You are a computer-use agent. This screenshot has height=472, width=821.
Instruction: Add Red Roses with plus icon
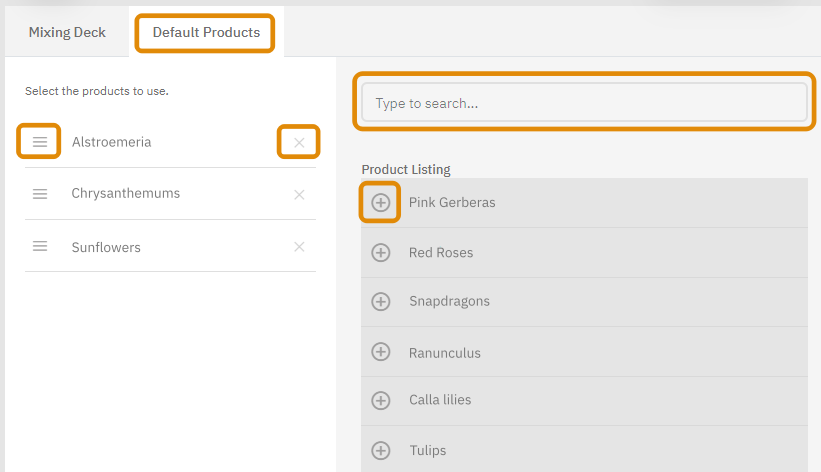(x=381, y=253)
